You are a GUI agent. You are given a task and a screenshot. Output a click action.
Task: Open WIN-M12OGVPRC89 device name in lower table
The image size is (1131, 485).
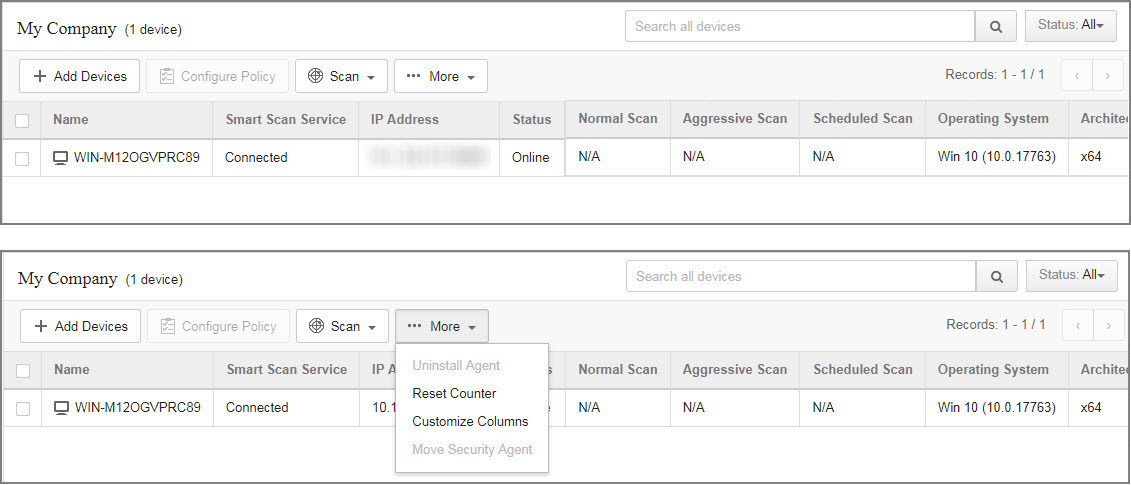pyautogui.click(x=137, y=408)
